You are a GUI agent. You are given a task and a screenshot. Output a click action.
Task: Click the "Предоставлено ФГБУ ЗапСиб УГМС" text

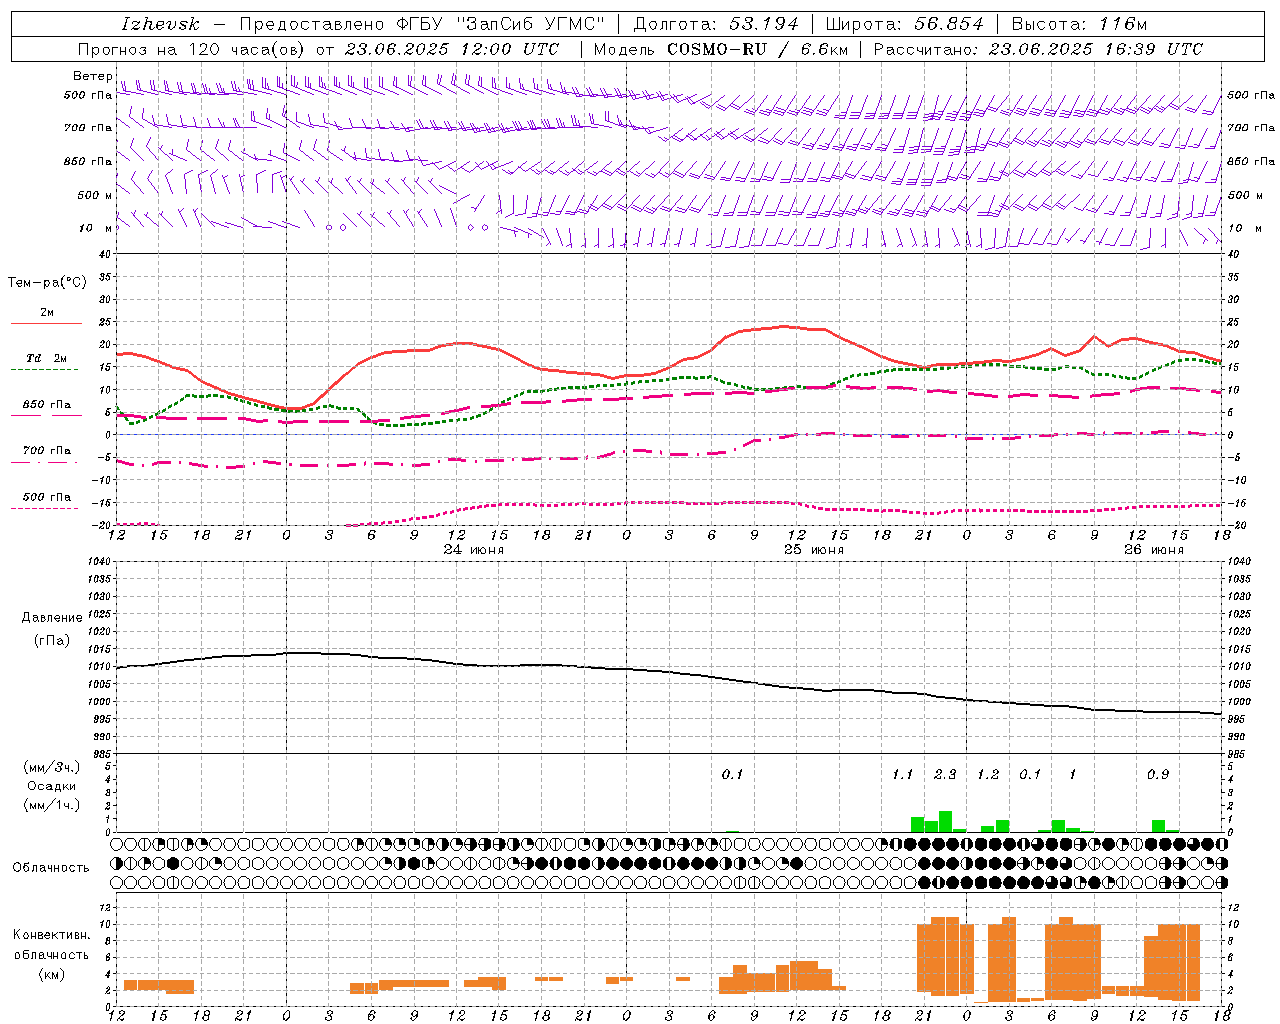click(422, 24)
